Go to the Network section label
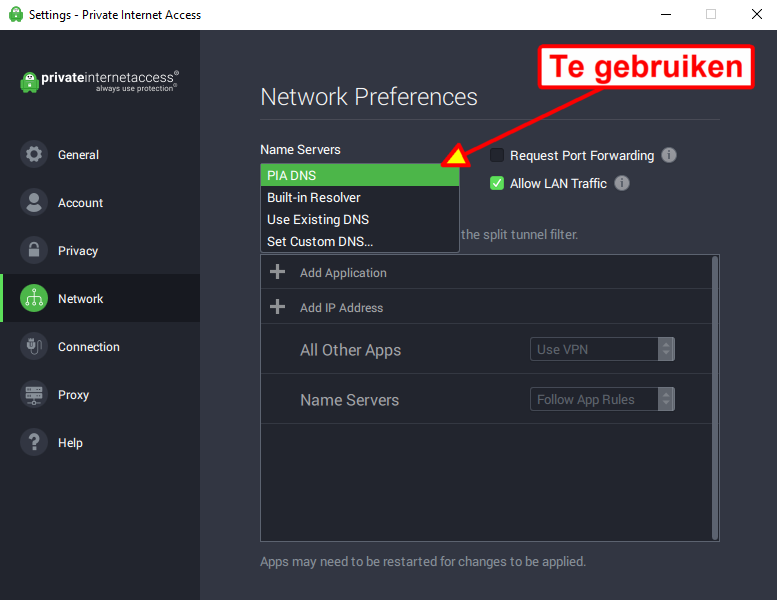This screenshot has height=600, width=777. point(80,299)
